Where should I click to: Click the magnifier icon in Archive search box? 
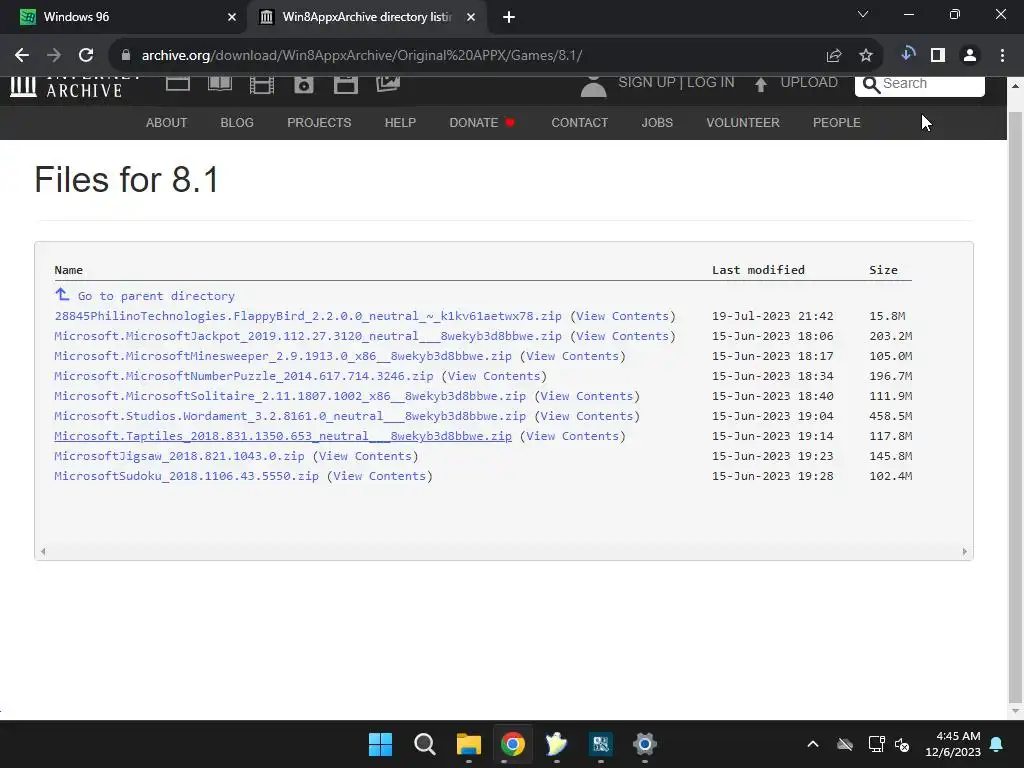point(871,85)
